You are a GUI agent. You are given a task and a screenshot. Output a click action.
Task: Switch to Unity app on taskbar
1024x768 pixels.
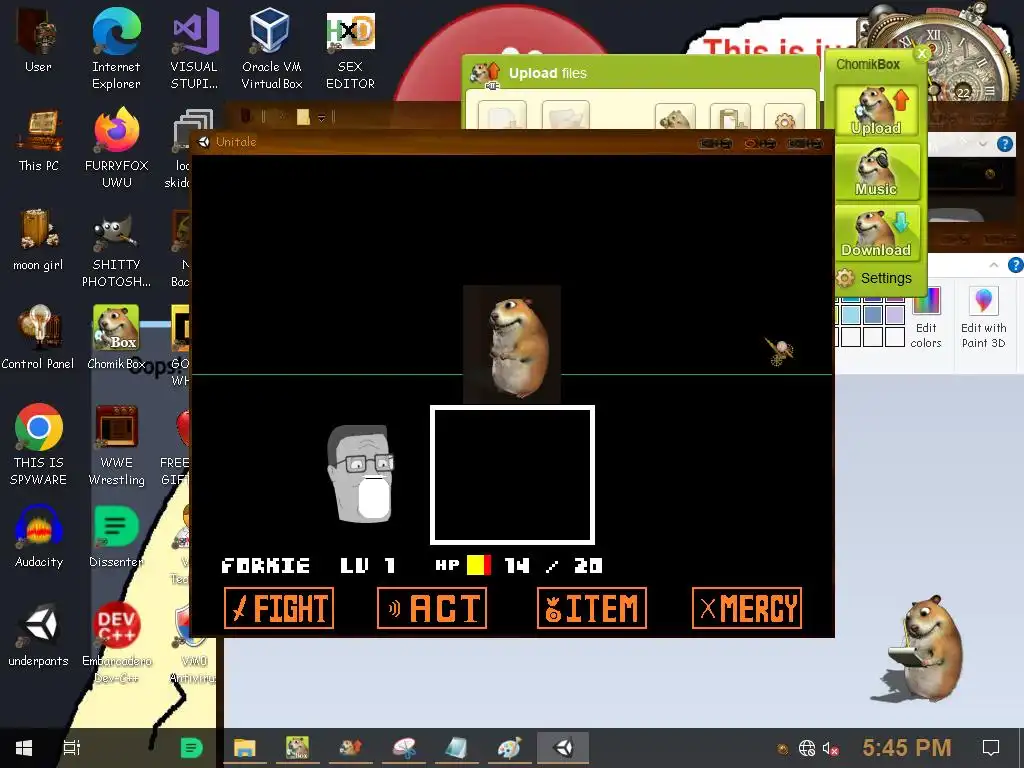click(x=563, y=748)
